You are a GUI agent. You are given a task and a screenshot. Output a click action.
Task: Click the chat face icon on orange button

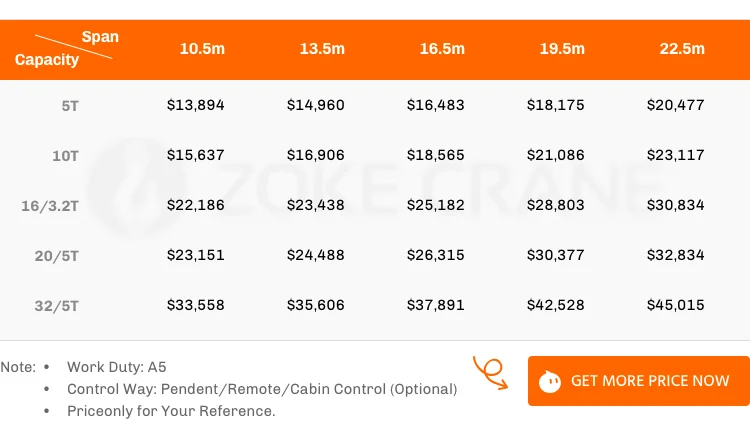click(549, 381)
